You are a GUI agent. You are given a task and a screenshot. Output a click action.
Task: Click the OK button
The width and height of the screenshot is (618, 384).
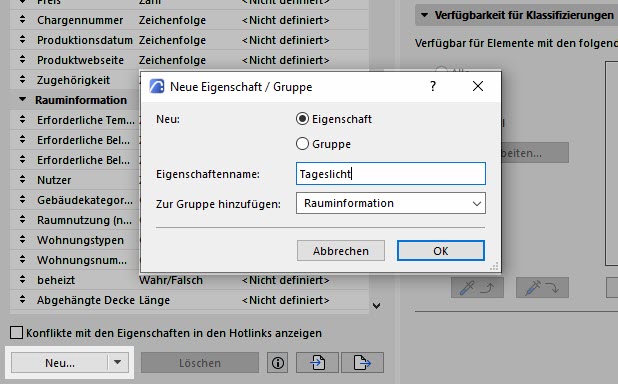pyautogui.click(x=441, y=251)
